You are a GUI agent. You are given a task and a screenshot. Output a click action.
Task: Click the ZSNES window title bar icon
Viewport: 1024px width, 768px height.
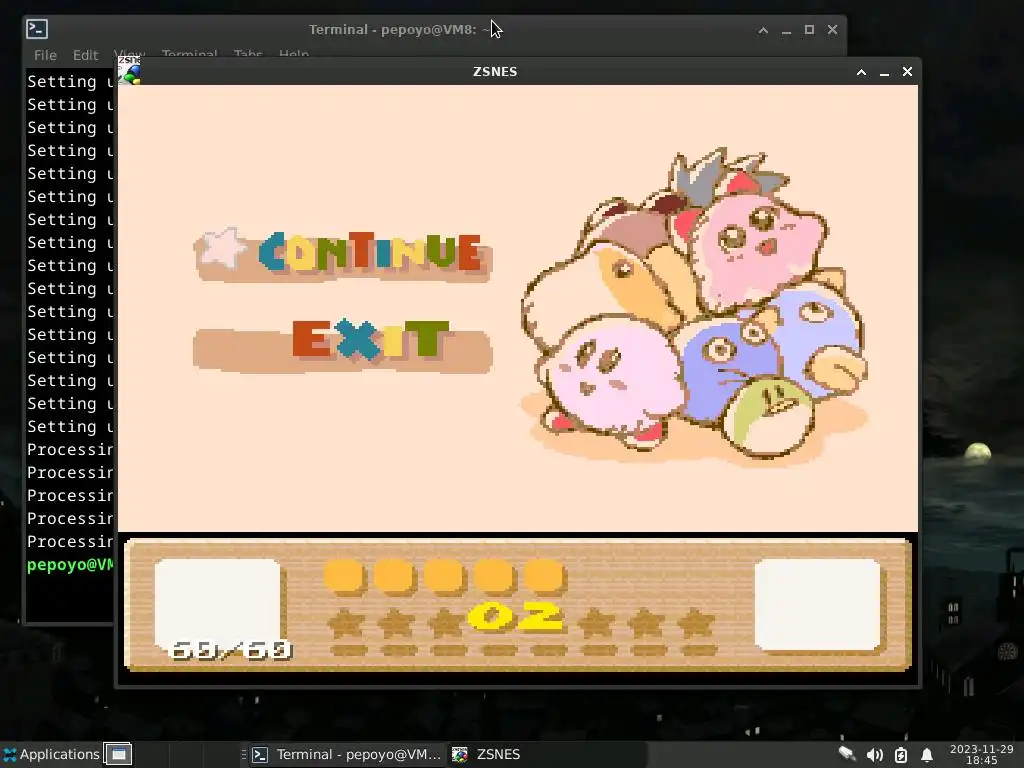(x=129, y=71)
